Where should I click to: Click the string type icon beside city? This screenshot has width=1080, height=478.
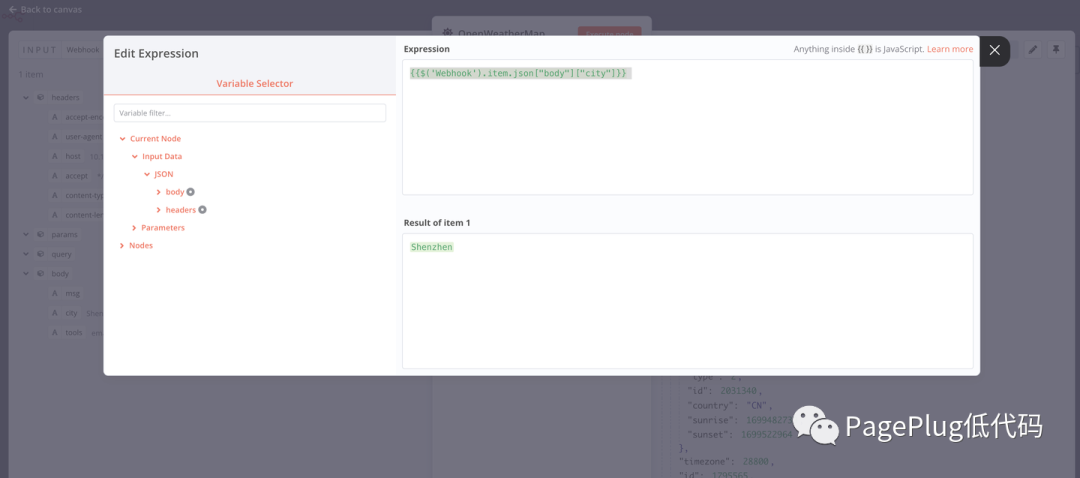click(55, 313)
